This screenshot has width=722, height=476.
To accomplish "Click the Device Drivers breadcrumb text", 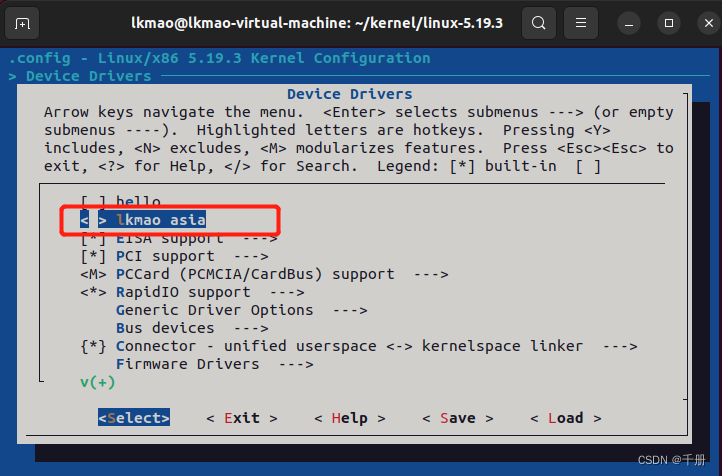I will click(88, 76).
